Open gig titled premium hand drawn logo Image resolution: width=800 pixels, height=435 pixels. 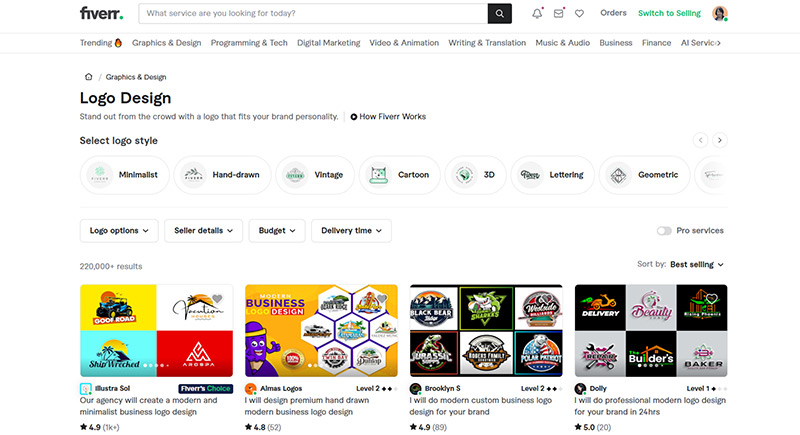tap(307, 406)
